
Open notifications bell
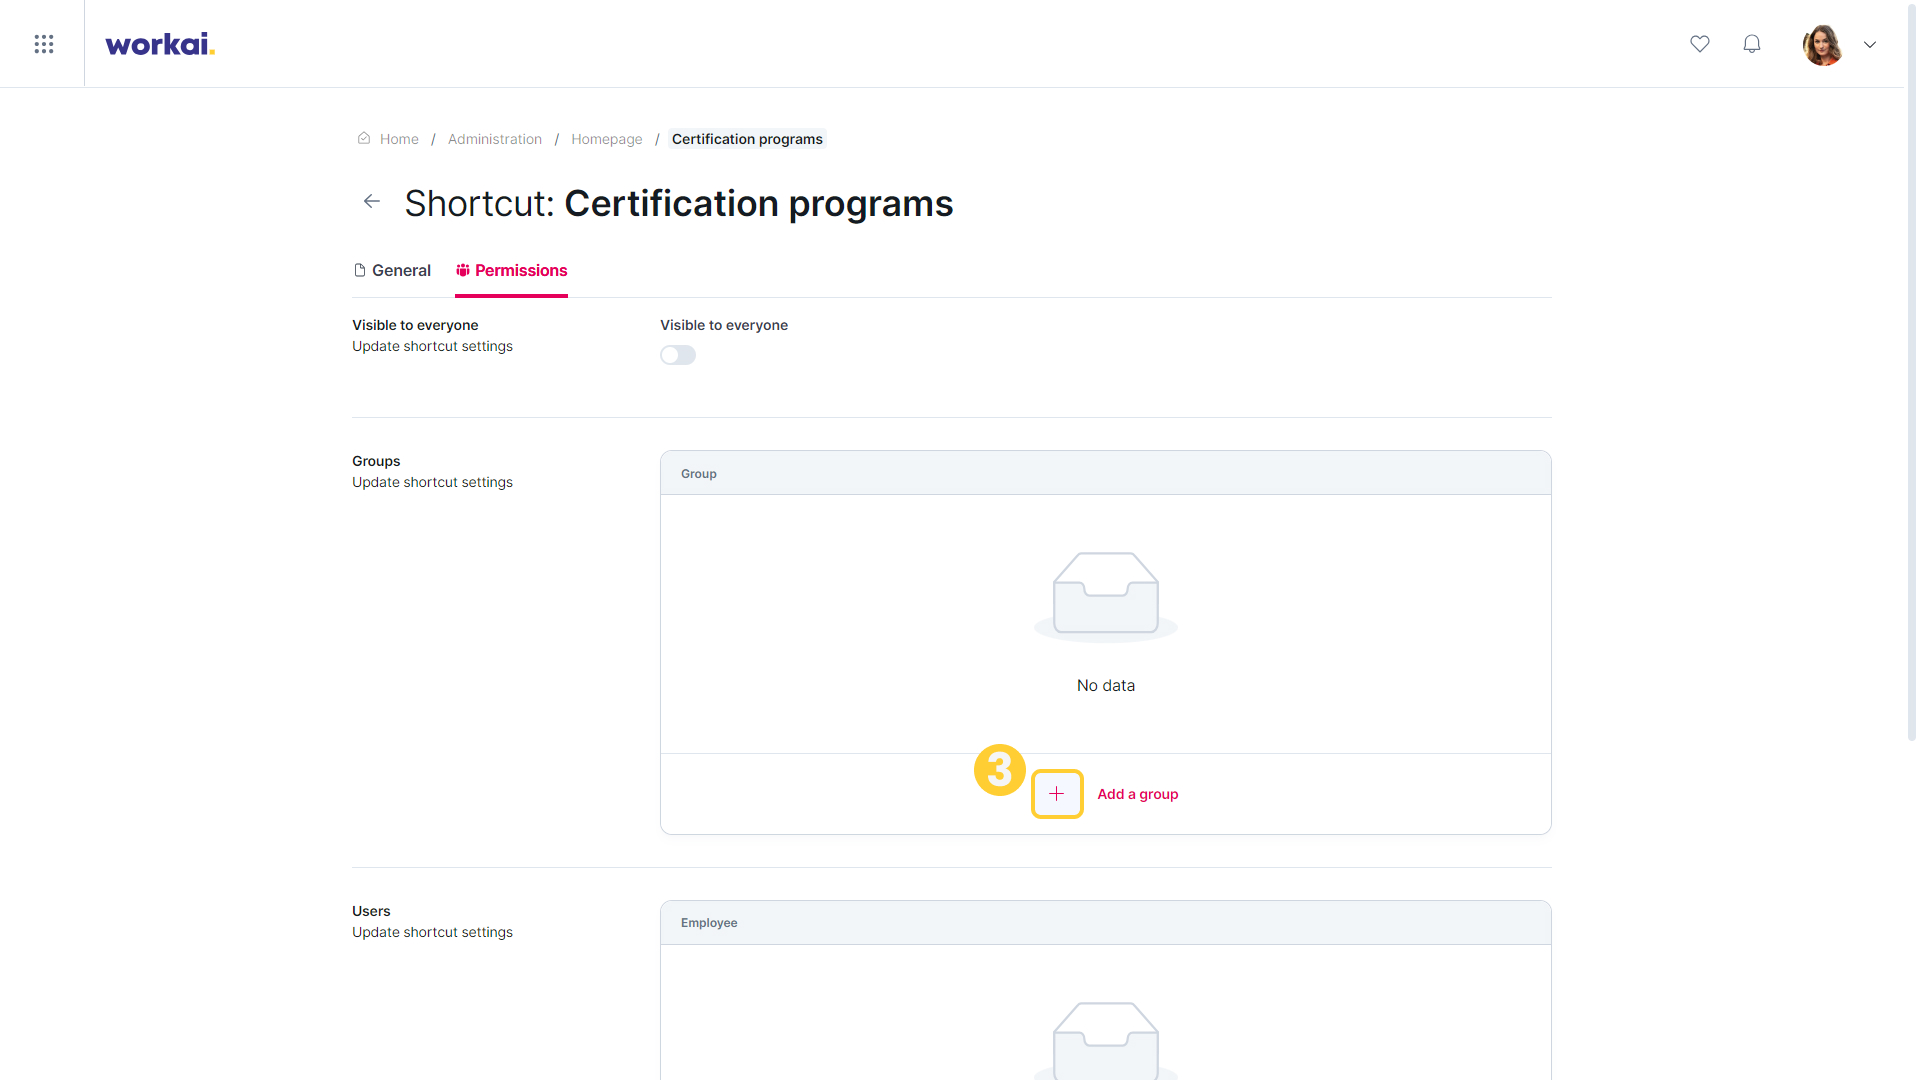1752,44
